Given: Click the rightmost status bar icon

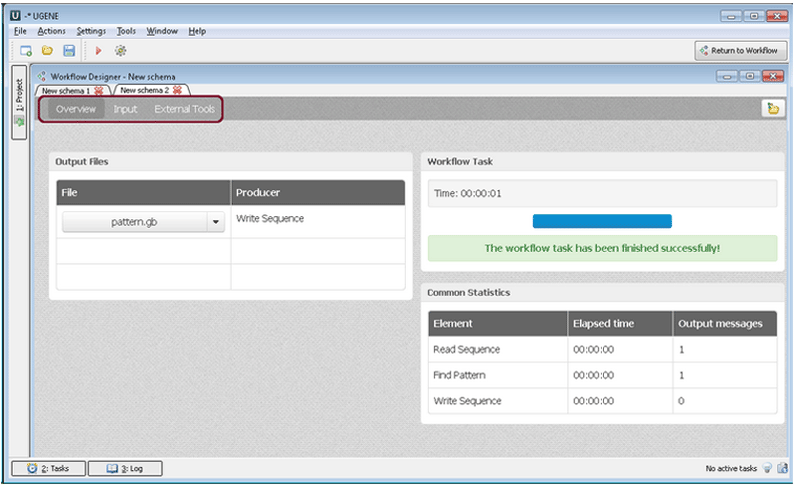Looking at the screenshot, I should [782, 468].
